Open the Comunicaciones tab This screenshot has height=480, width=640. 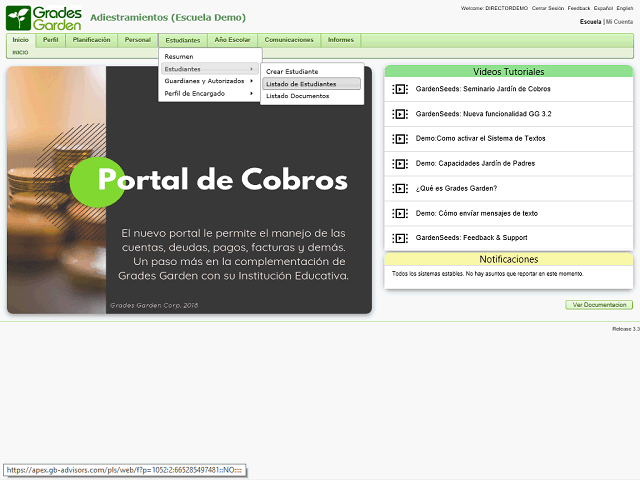pyautogui.click(x=289, y=40)
